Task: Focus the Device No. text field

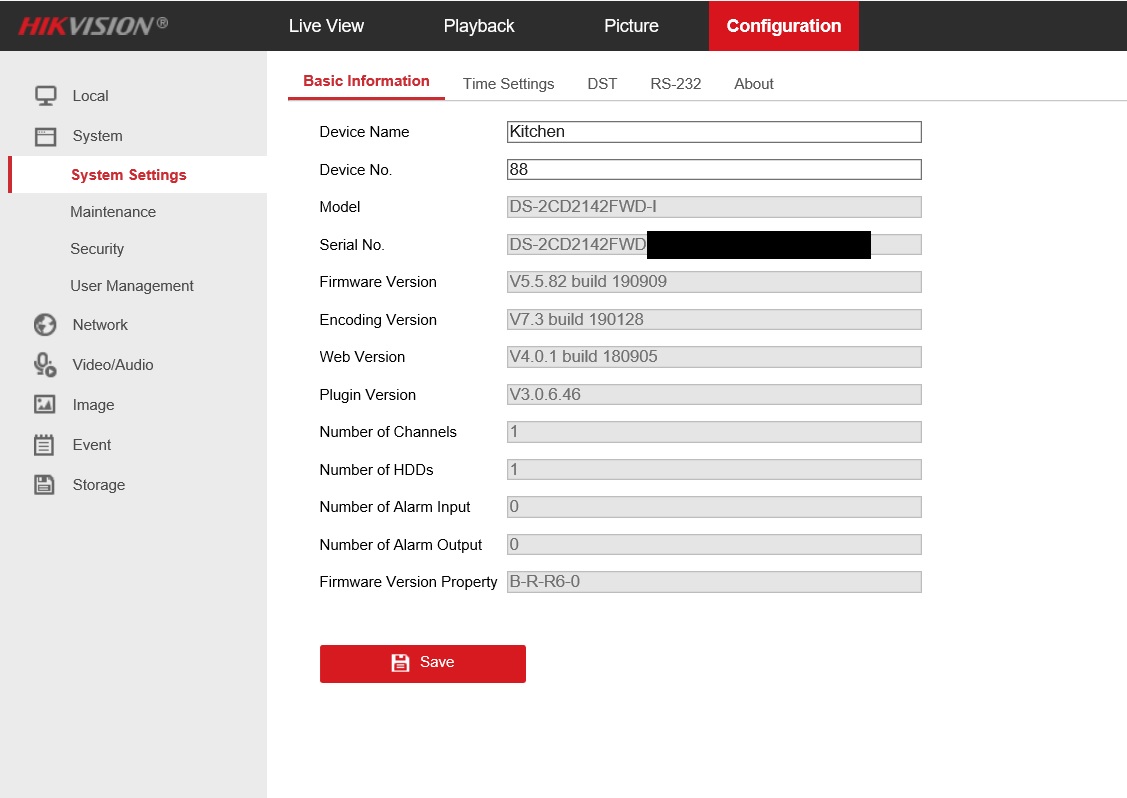Action: coord(714,170)
